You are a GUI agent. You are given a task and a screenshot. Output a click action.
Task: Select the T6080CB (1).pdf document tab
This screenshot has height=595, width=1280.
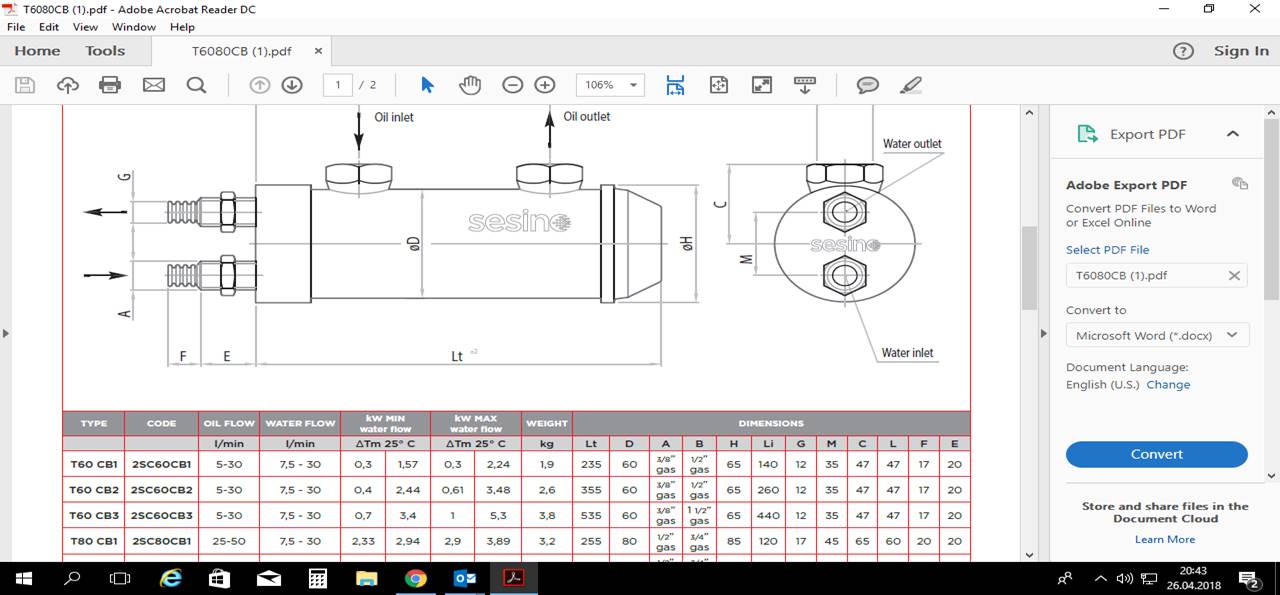point(242,51)
